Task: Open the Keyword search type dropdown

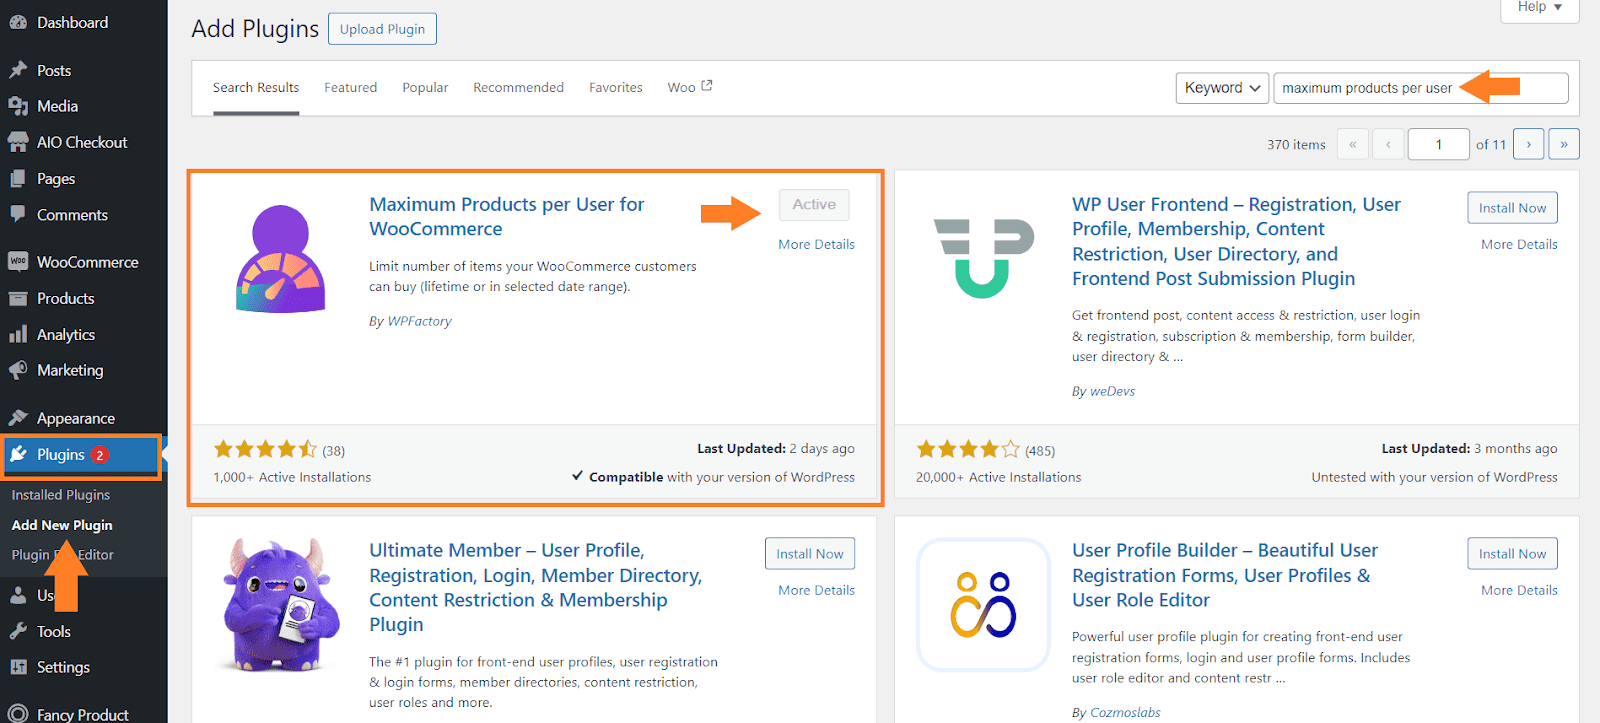Action: pos(1222,88)
